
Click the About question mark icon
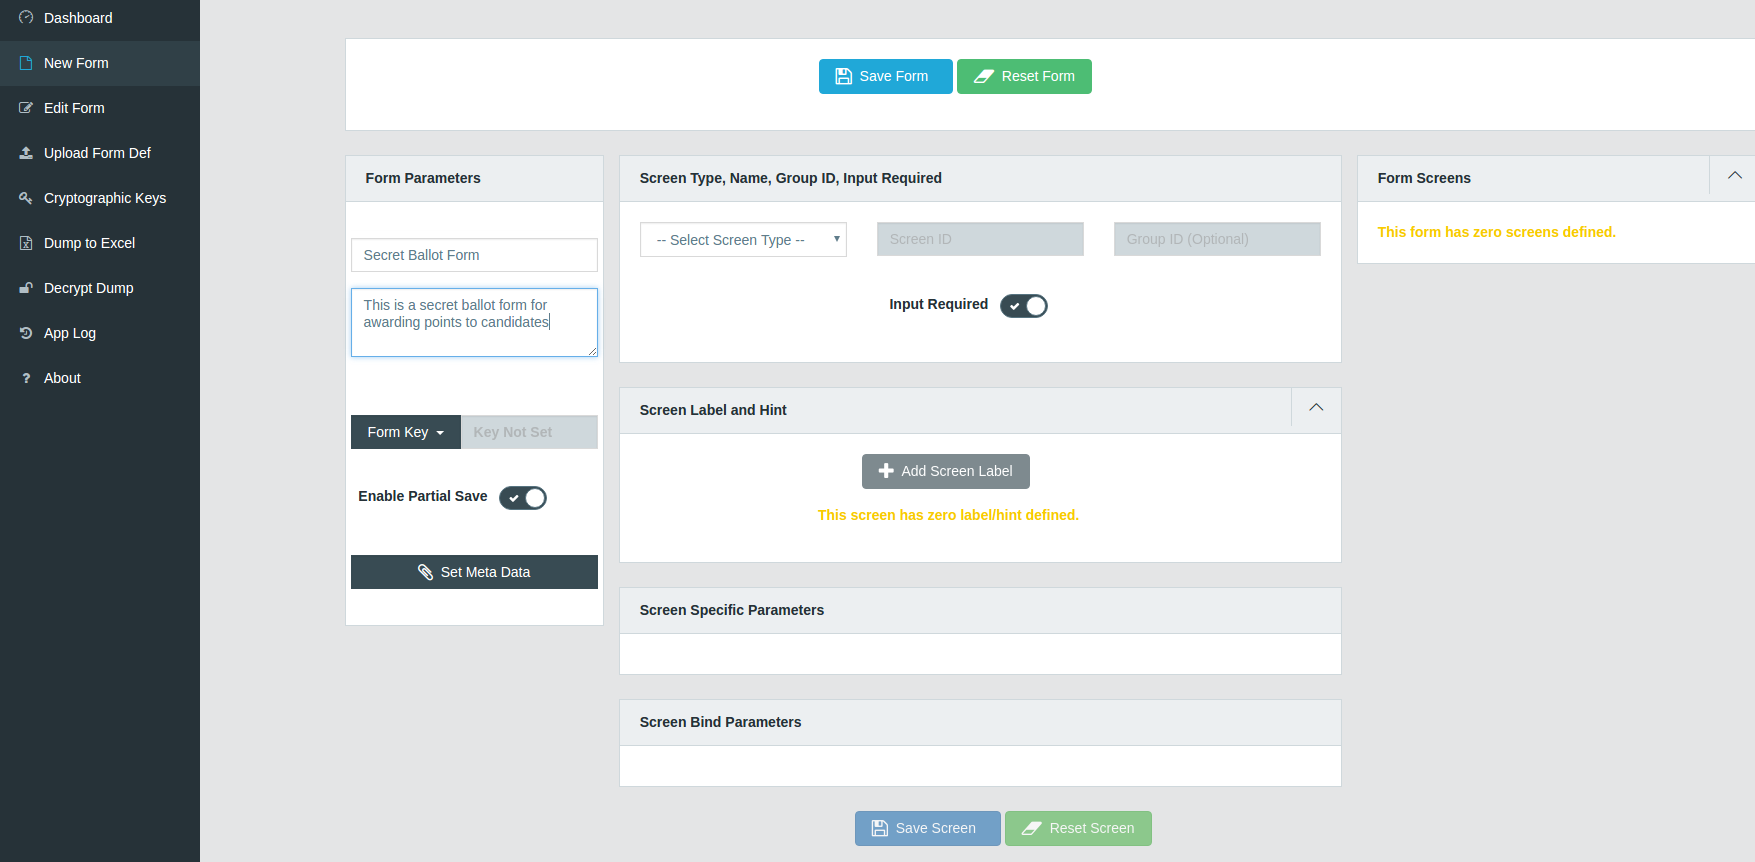pos(26,378)
